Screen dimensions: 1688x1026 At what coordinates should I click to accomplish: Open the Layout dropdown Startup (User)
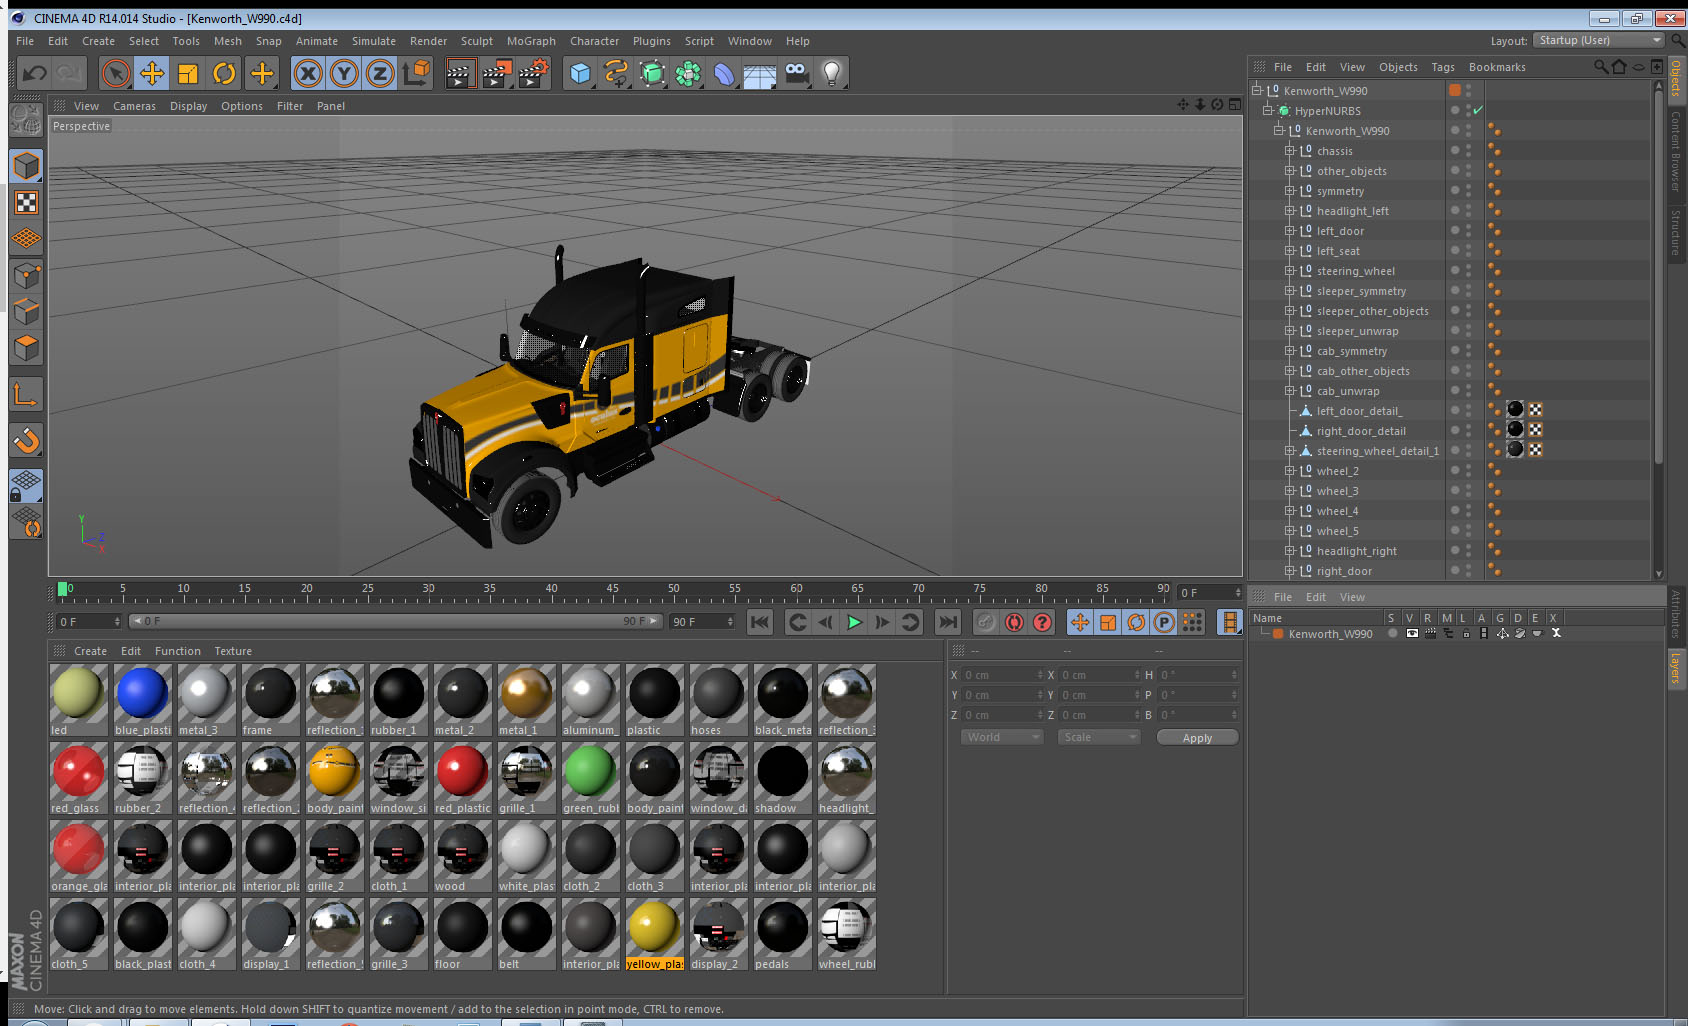click(x=1599, y=40)
